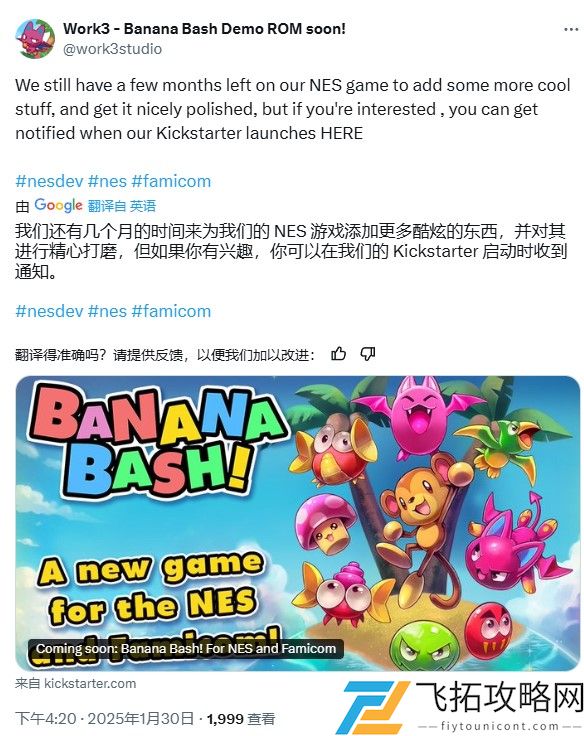
Task: Open the translated #nesdev hashtag
Action: [x=49, y=311]
